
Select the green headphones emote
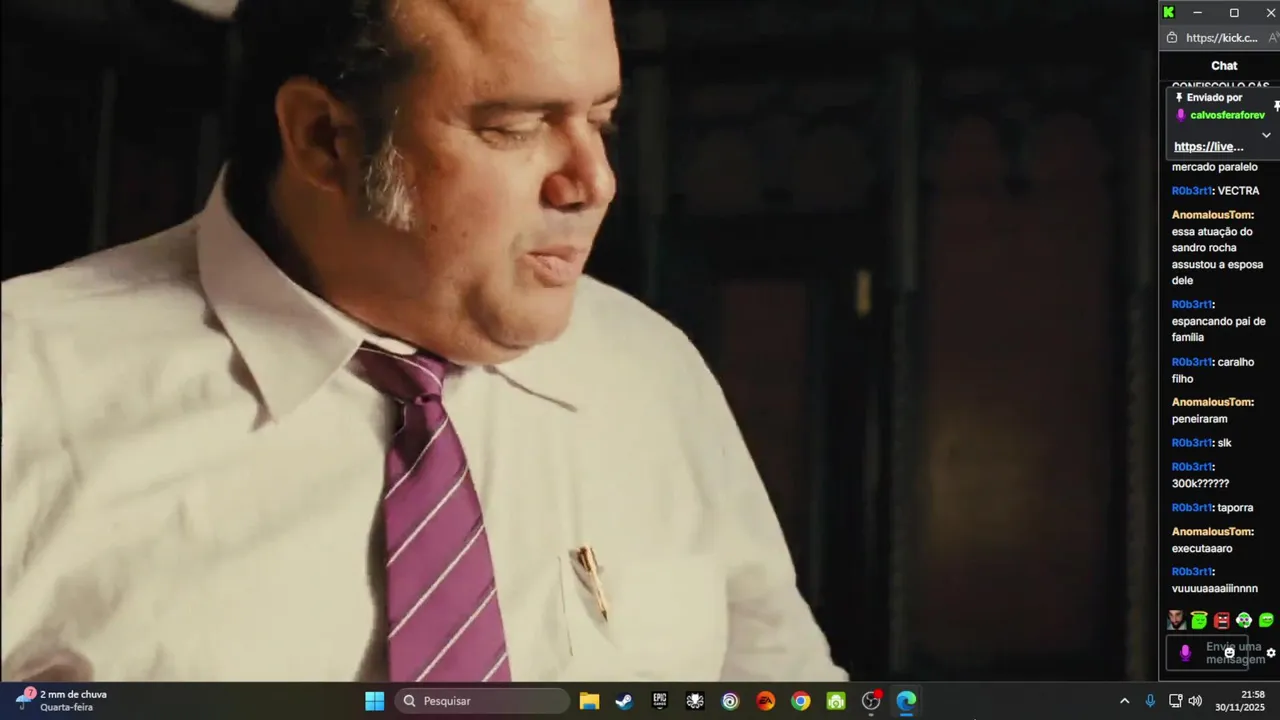tap(1244, 620)
